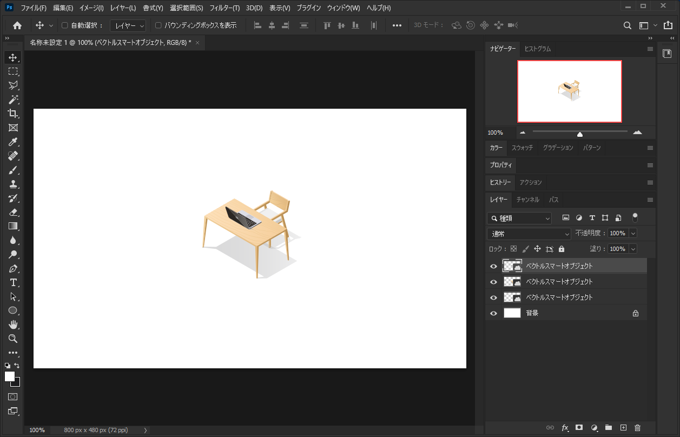This screenshot has height=437, width=680.
Task: Switch to the ヒストグラム tab
Action: (537, 49)
